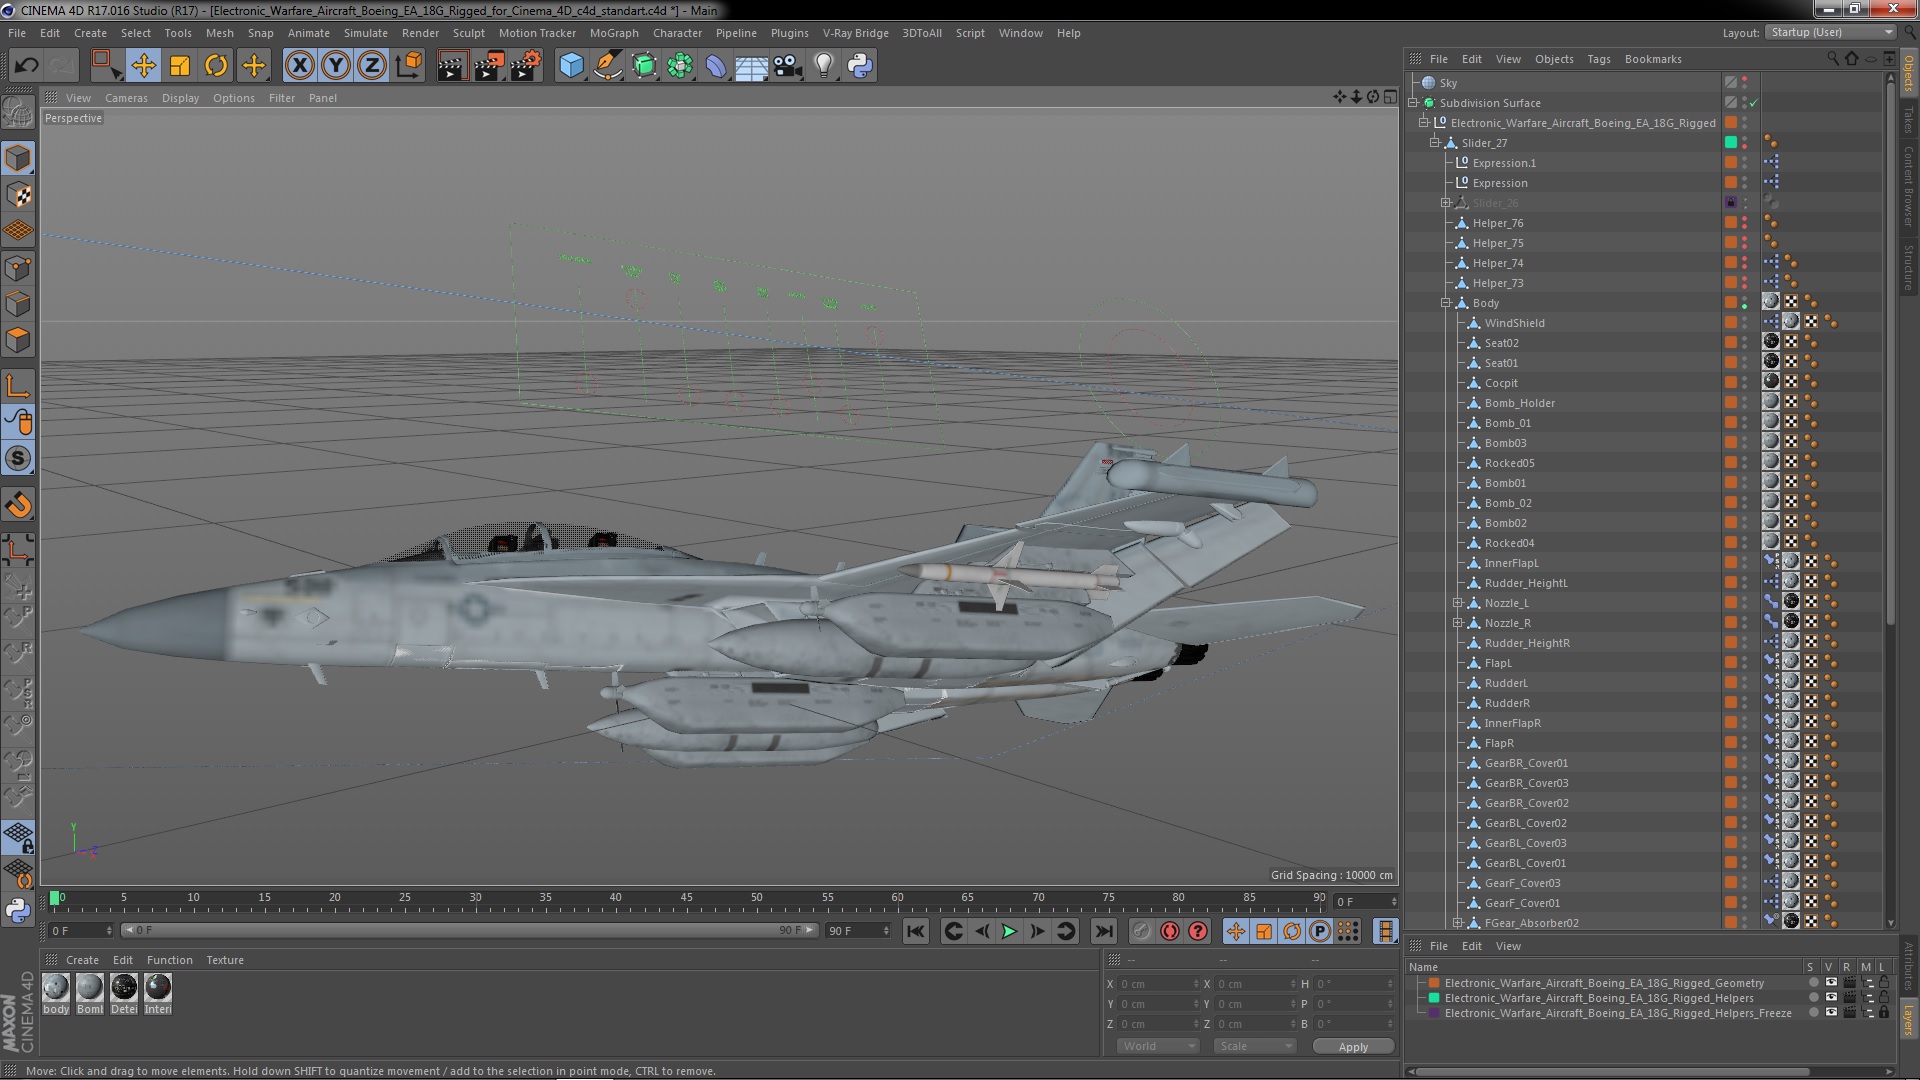Collapse the Subdivision Surface tree node

[1413, 103]
